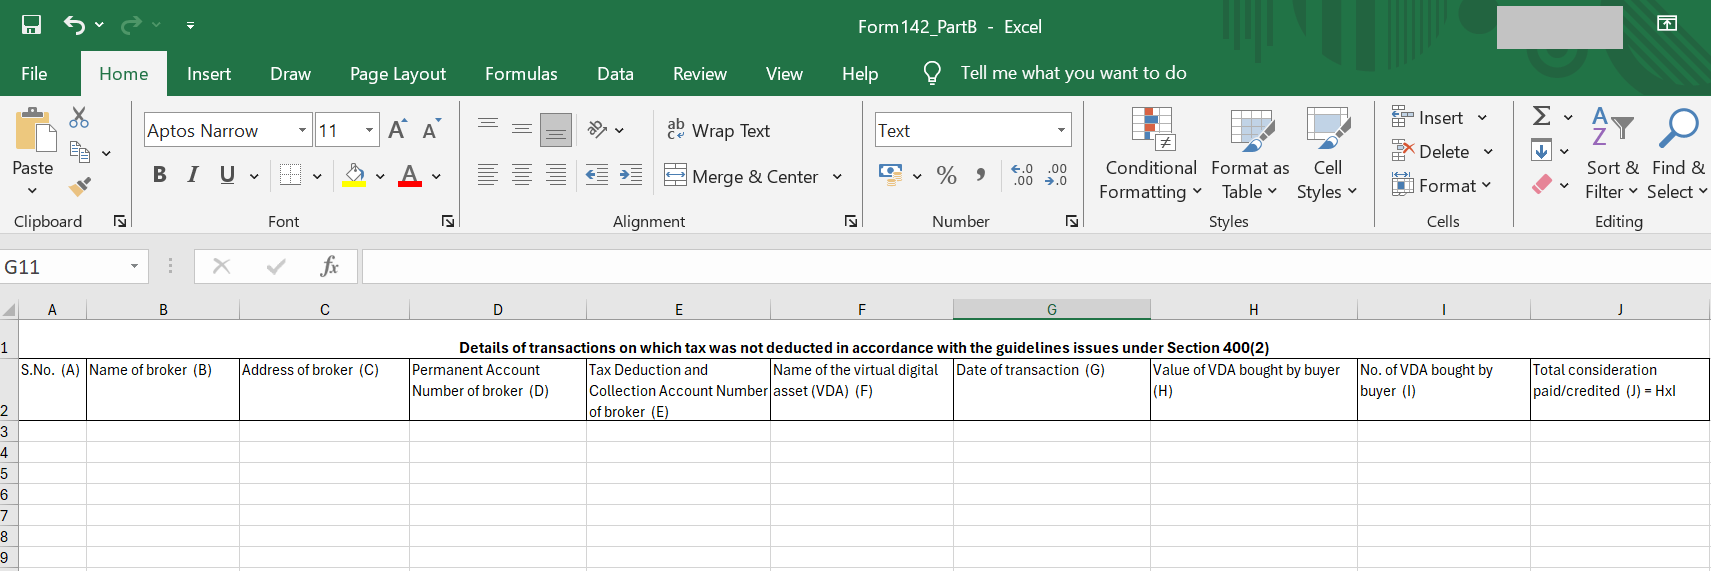
Task: Click the Increase Indent icon
Action: [x=631, y=175]
